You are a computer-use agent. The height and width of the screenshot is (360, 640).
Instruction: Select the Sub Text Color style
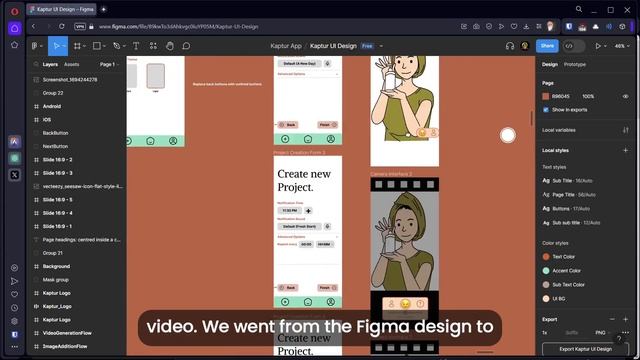[x=563, y=284]
